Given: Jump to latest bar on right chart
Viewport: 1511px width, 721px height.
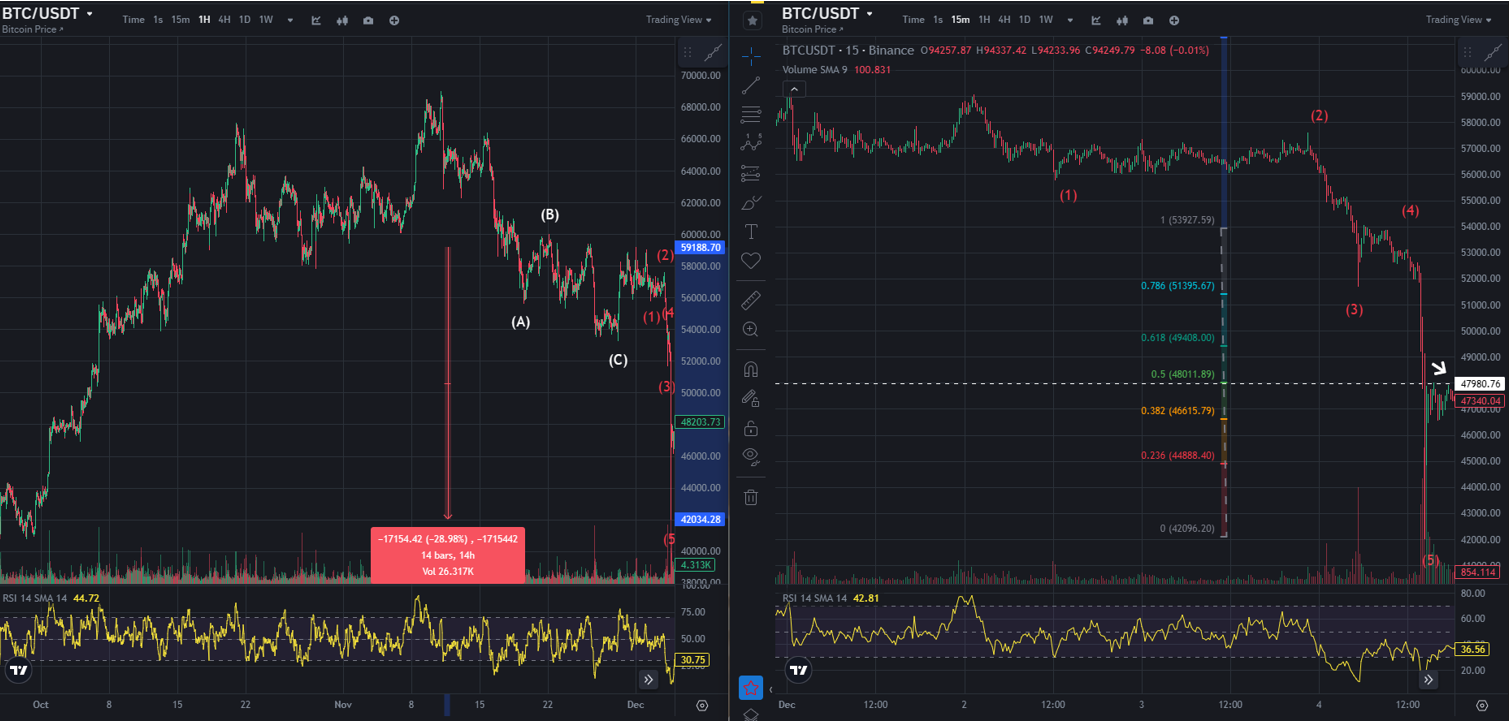Looking at the screenshot, I should pos(1428,679).
